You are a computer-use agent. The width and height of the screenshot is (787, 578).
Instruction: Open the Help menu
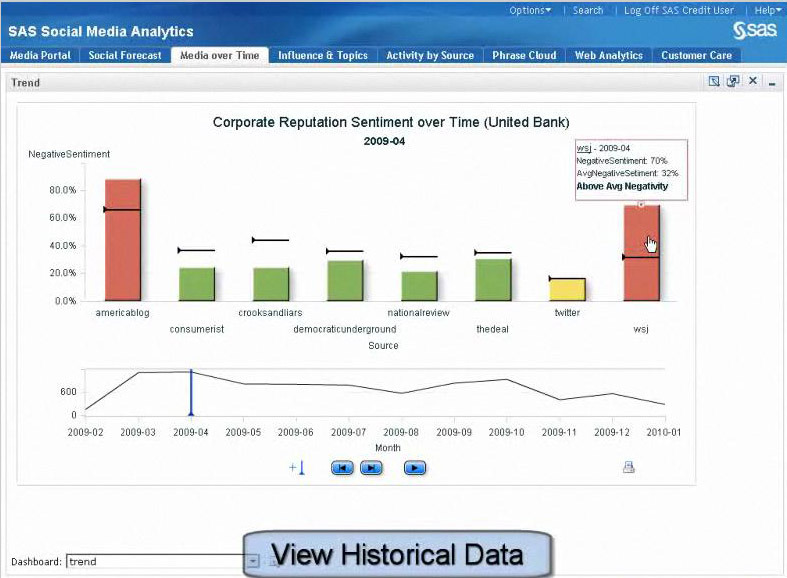pyautogui.click(x=767, y=10)
